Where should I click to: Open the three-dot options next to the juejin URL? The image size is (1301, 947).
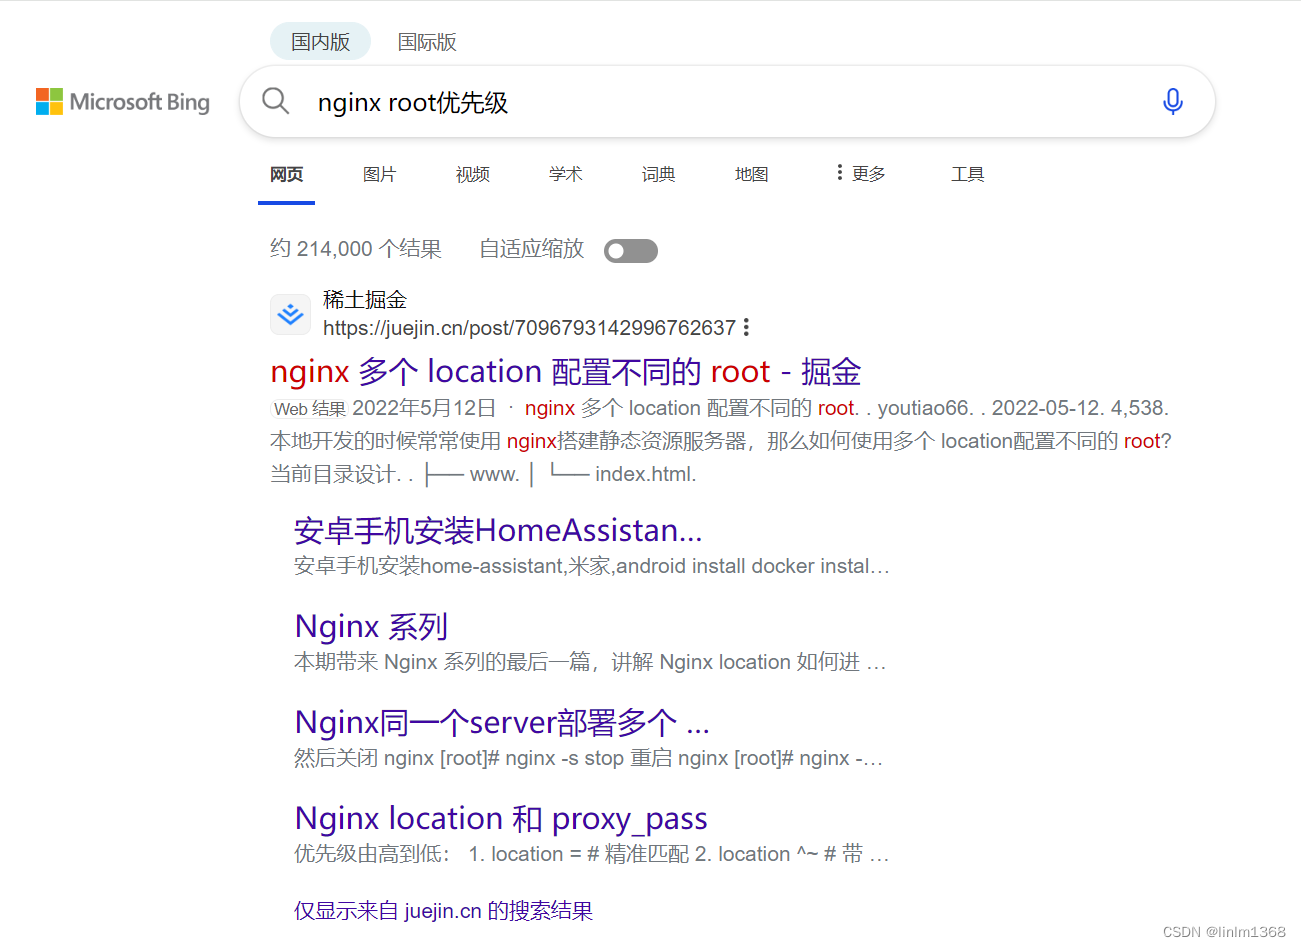pyautogui.click(x=746, y=328)
